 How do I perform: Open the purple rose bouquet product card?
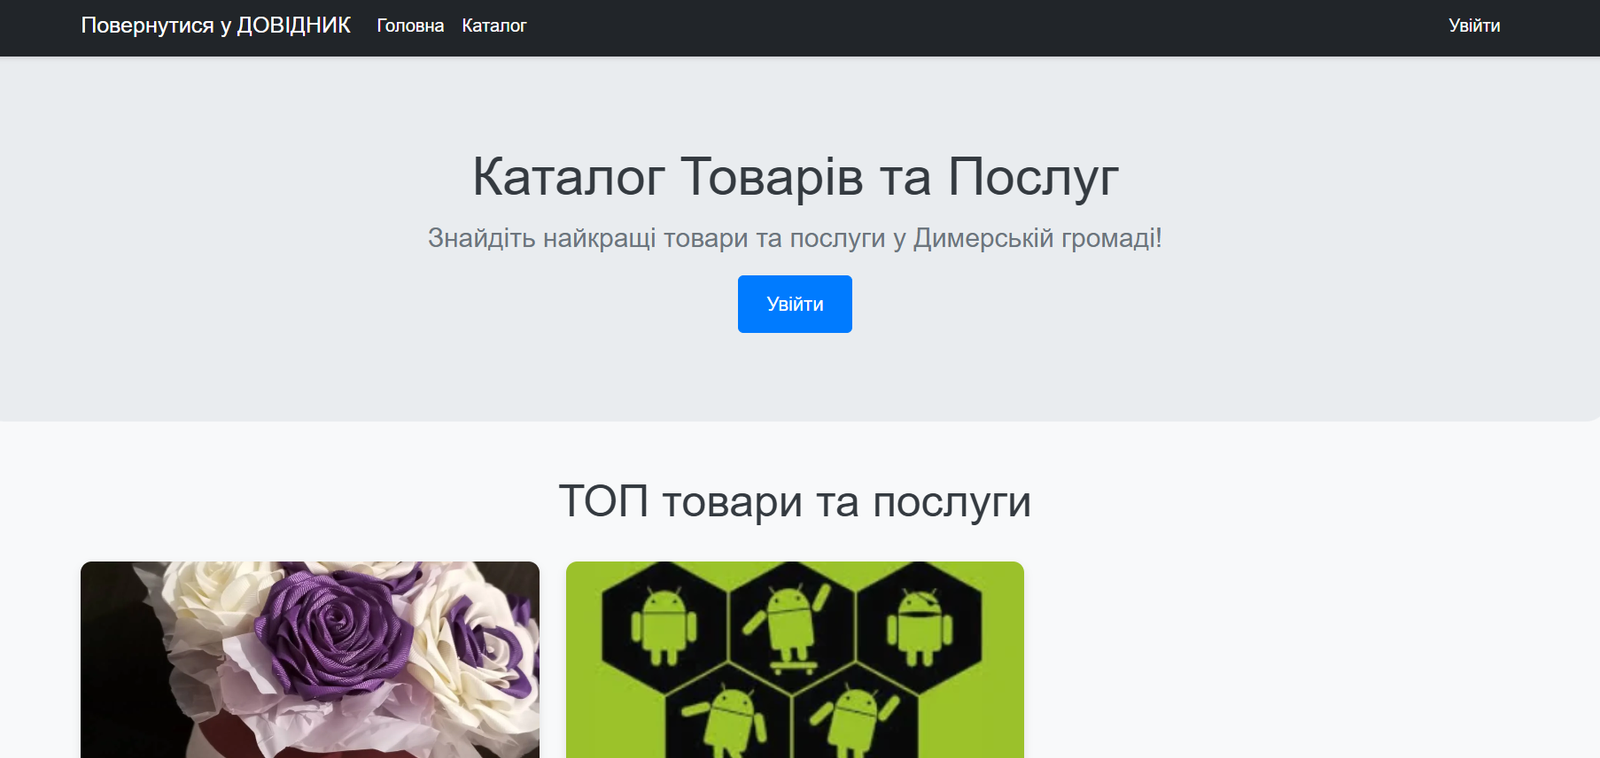point(310,660)
